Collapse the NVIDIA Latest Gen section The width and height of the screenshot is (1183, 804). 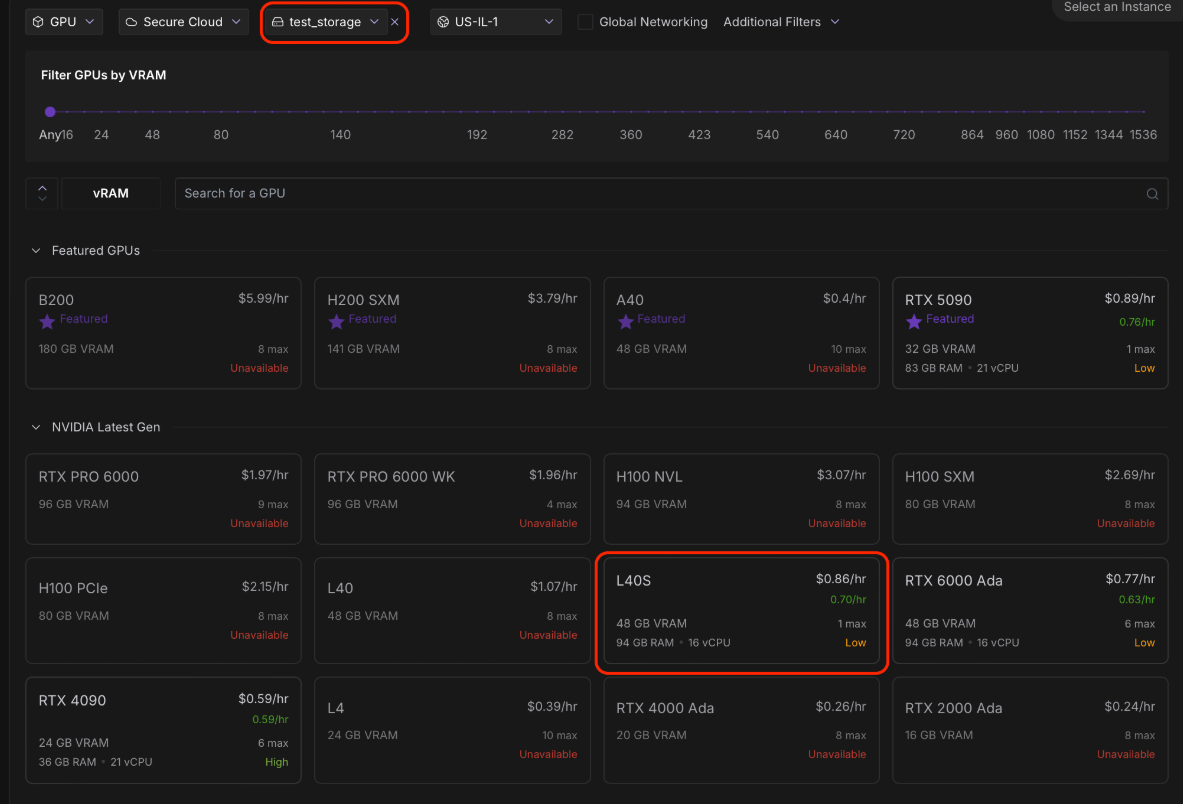coord(37,427)
